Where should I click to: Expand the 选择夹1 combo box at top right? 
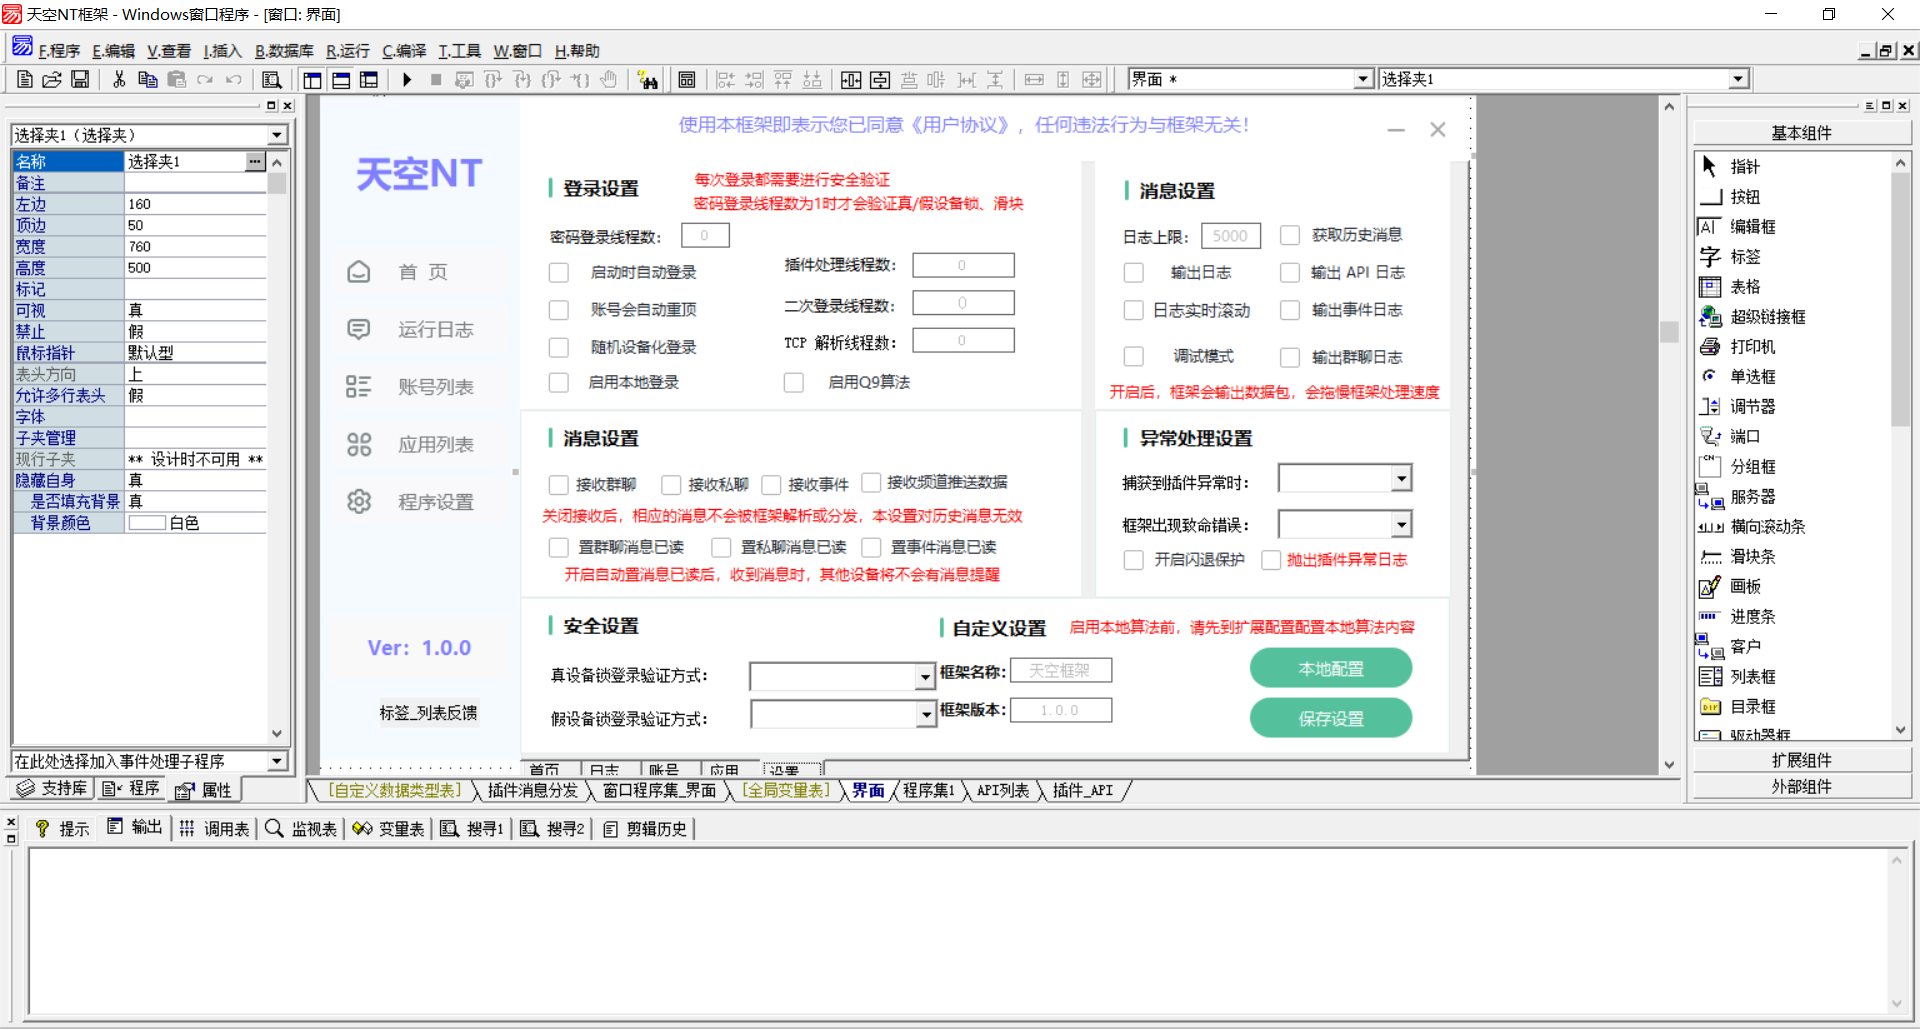coord(1738,79)
